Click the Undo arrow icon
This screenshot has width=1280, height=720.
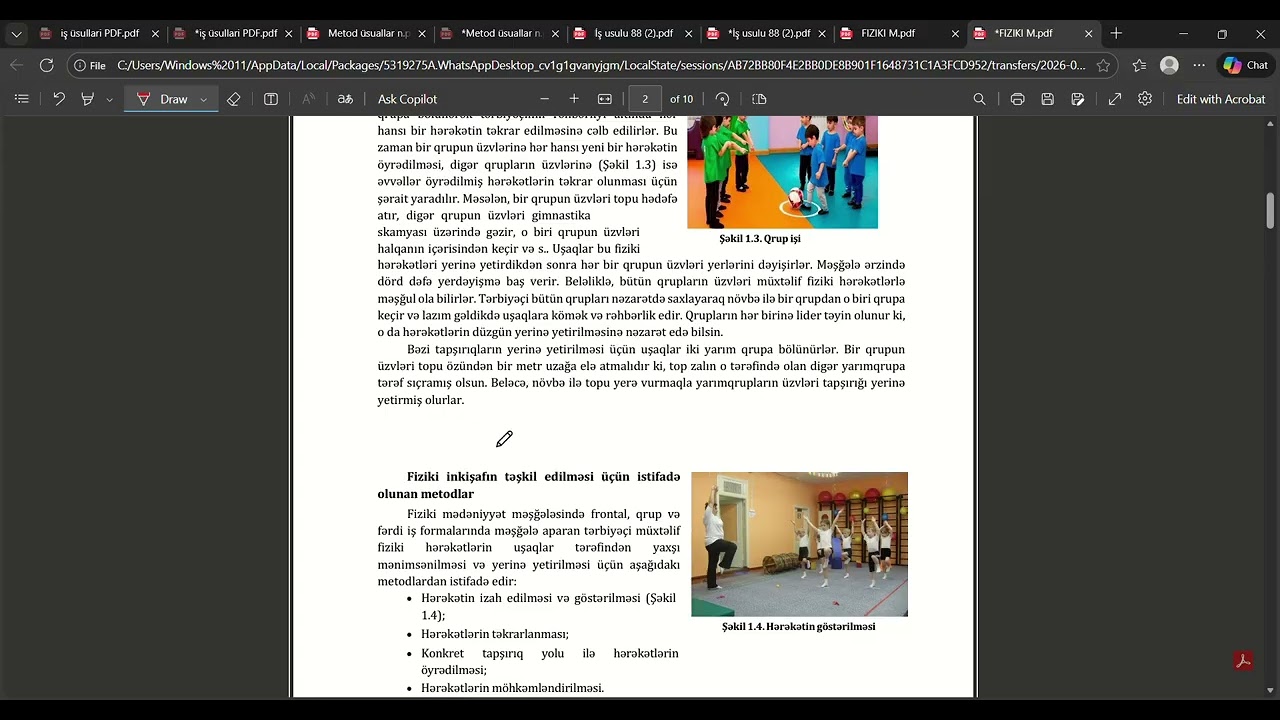(59, 99)
